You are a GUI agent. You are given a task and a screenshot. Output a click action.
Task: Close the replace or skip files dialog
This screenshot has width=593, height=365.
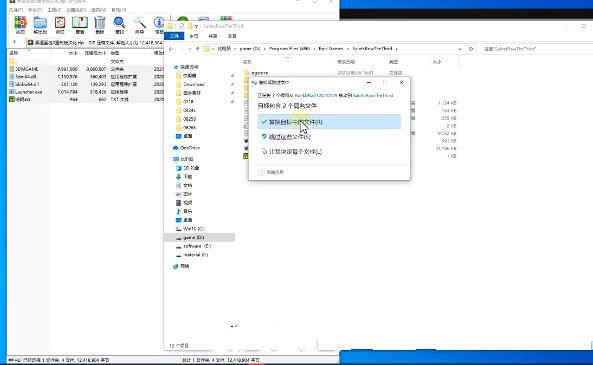pyautogui.click(x=402, y=83)
